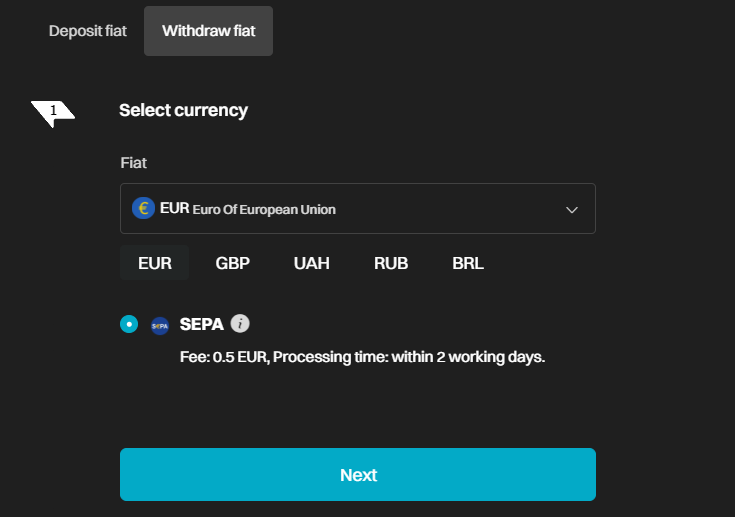Click the SEPA information icon
This screenshot has width=735, height=517.
[240, 323]
